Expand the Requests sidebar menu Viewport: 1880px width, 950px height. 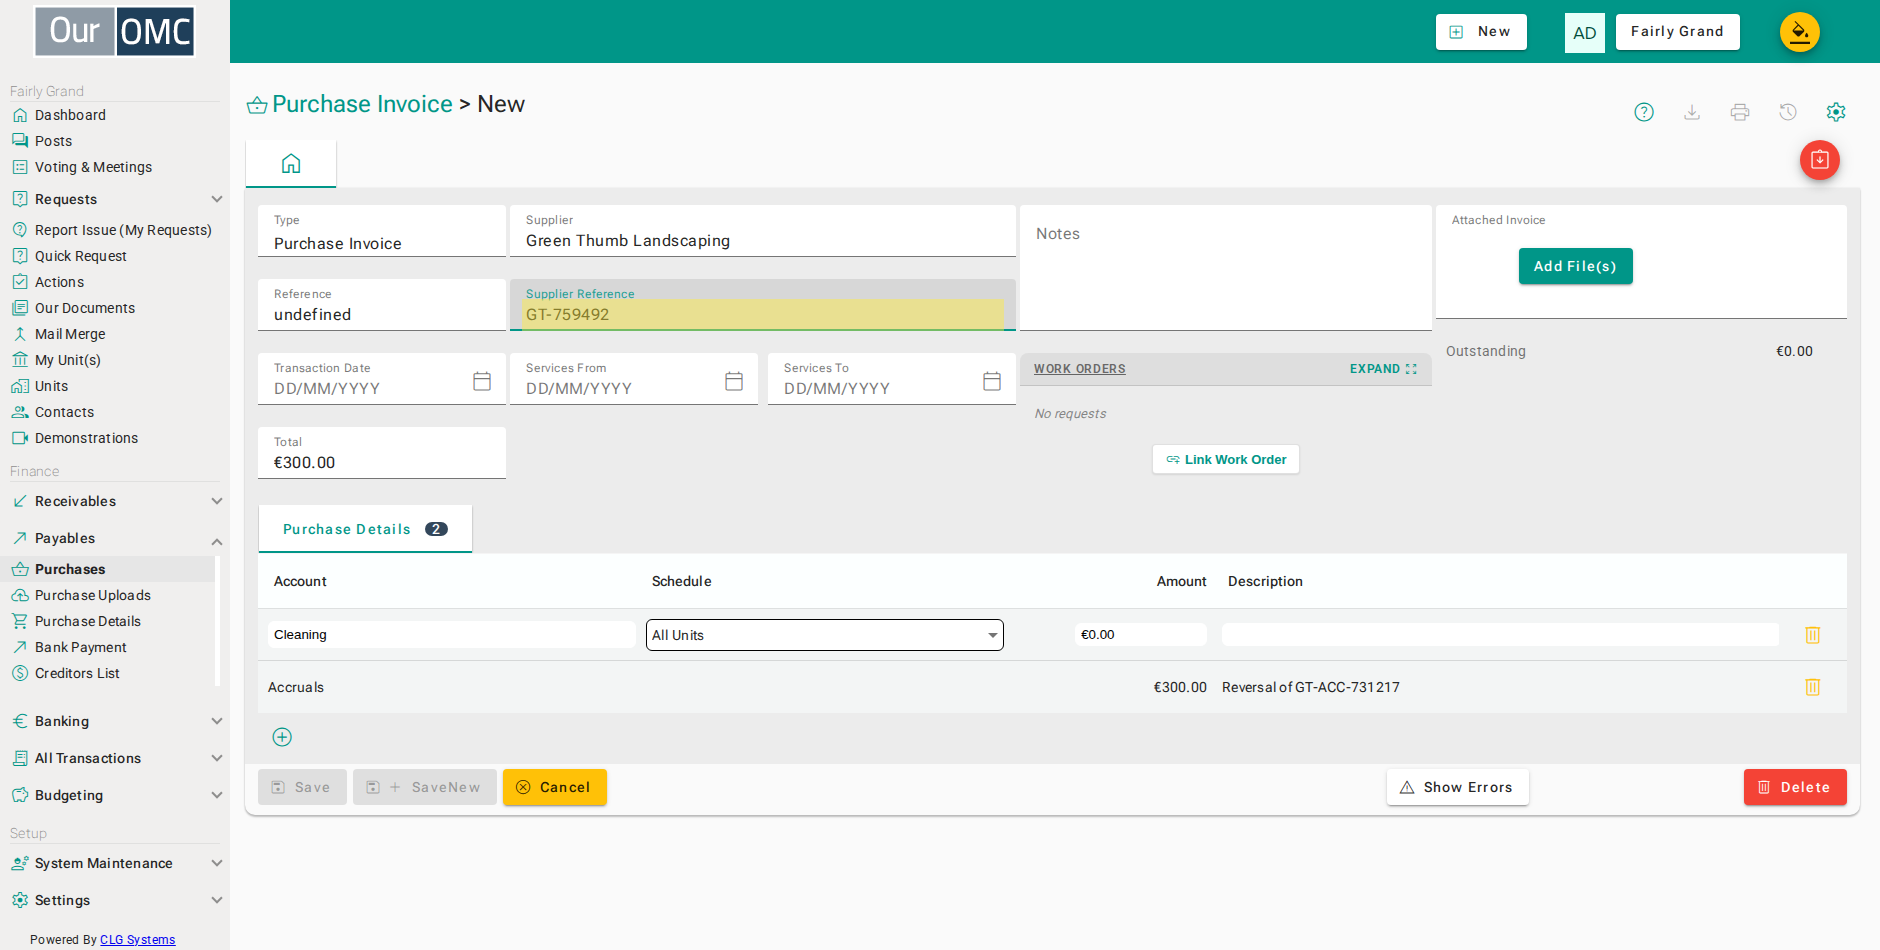(x=216, y=199)
